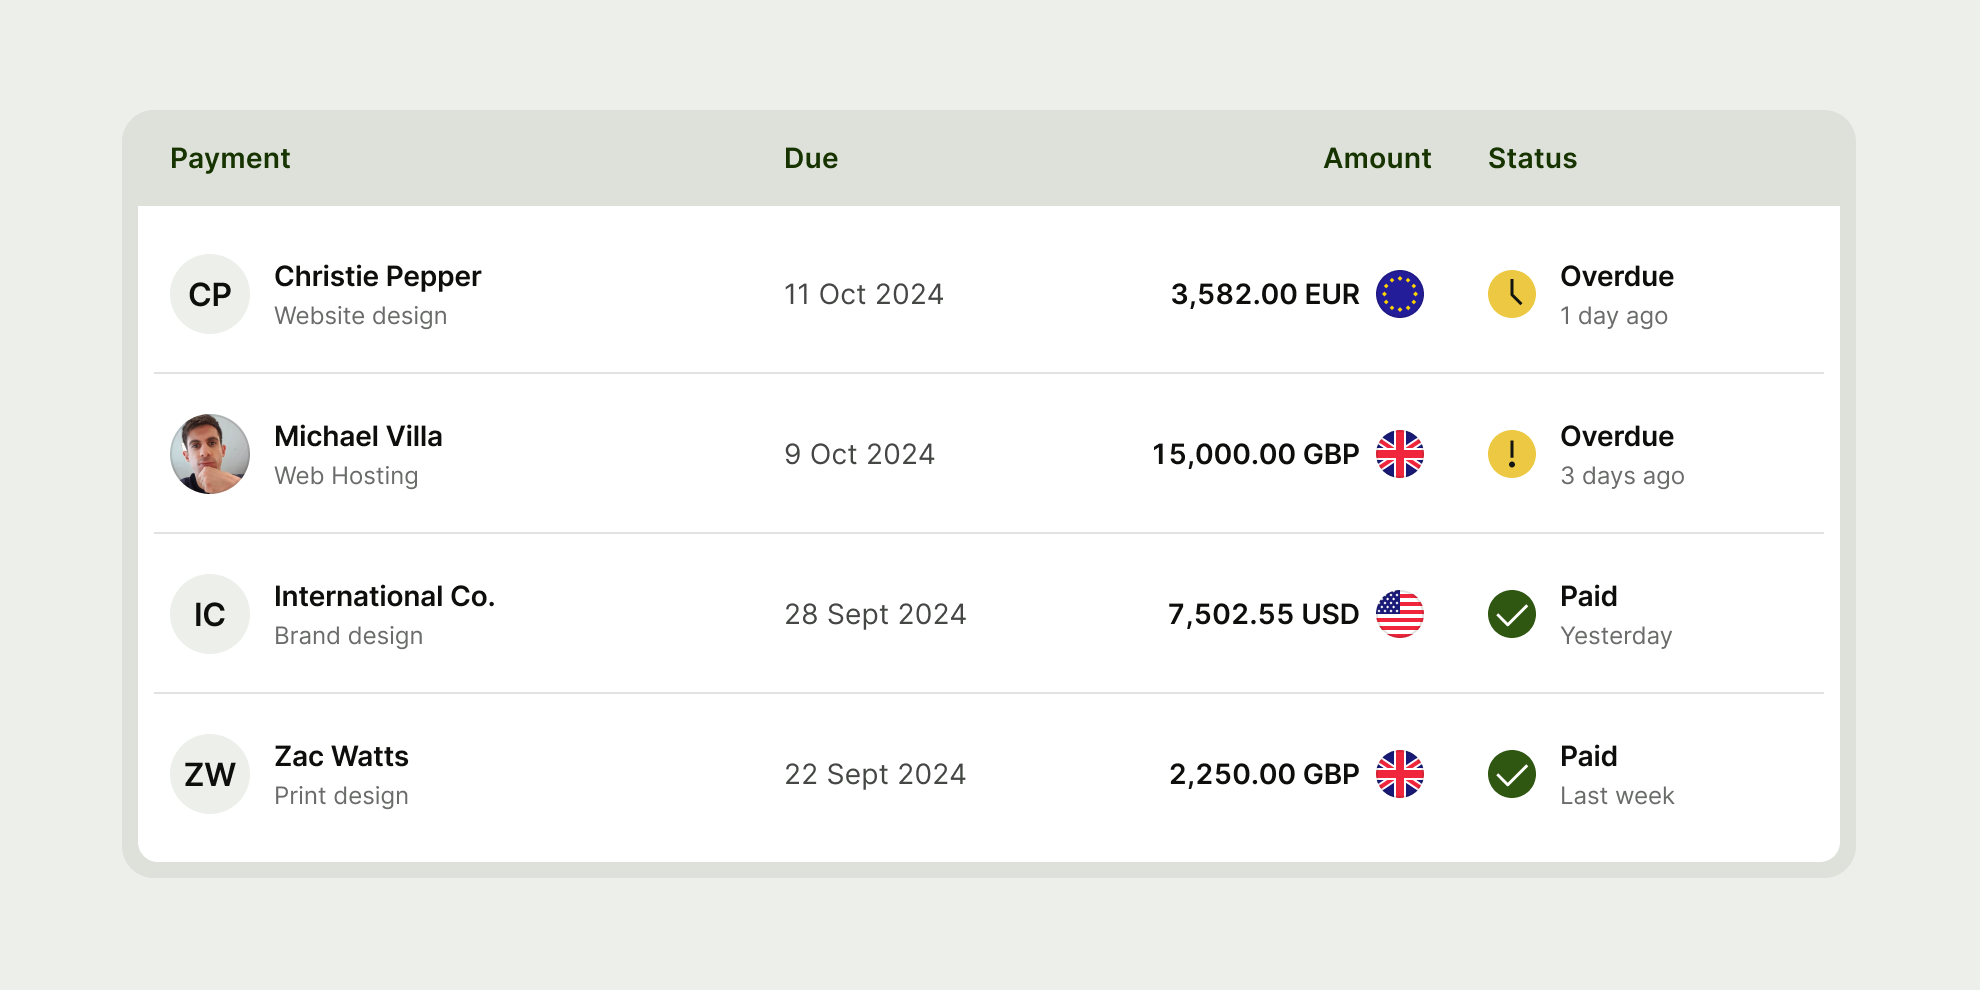The height and width of the screenshot is (990, 1980).
Task: Select the 11 Oct 2024 due date
Action: point(864,294)
